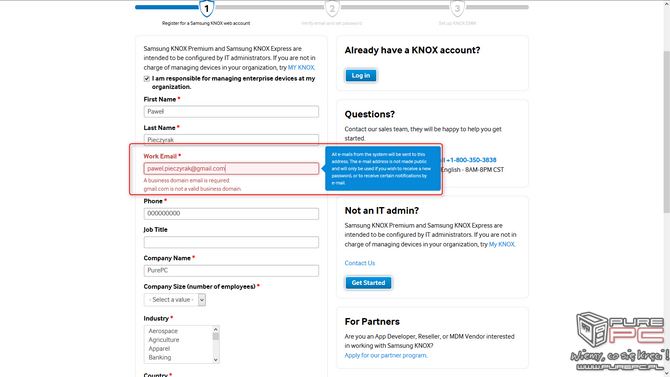Click the Company Name field
The image size is (670, 377).
[x=231, y=271]
